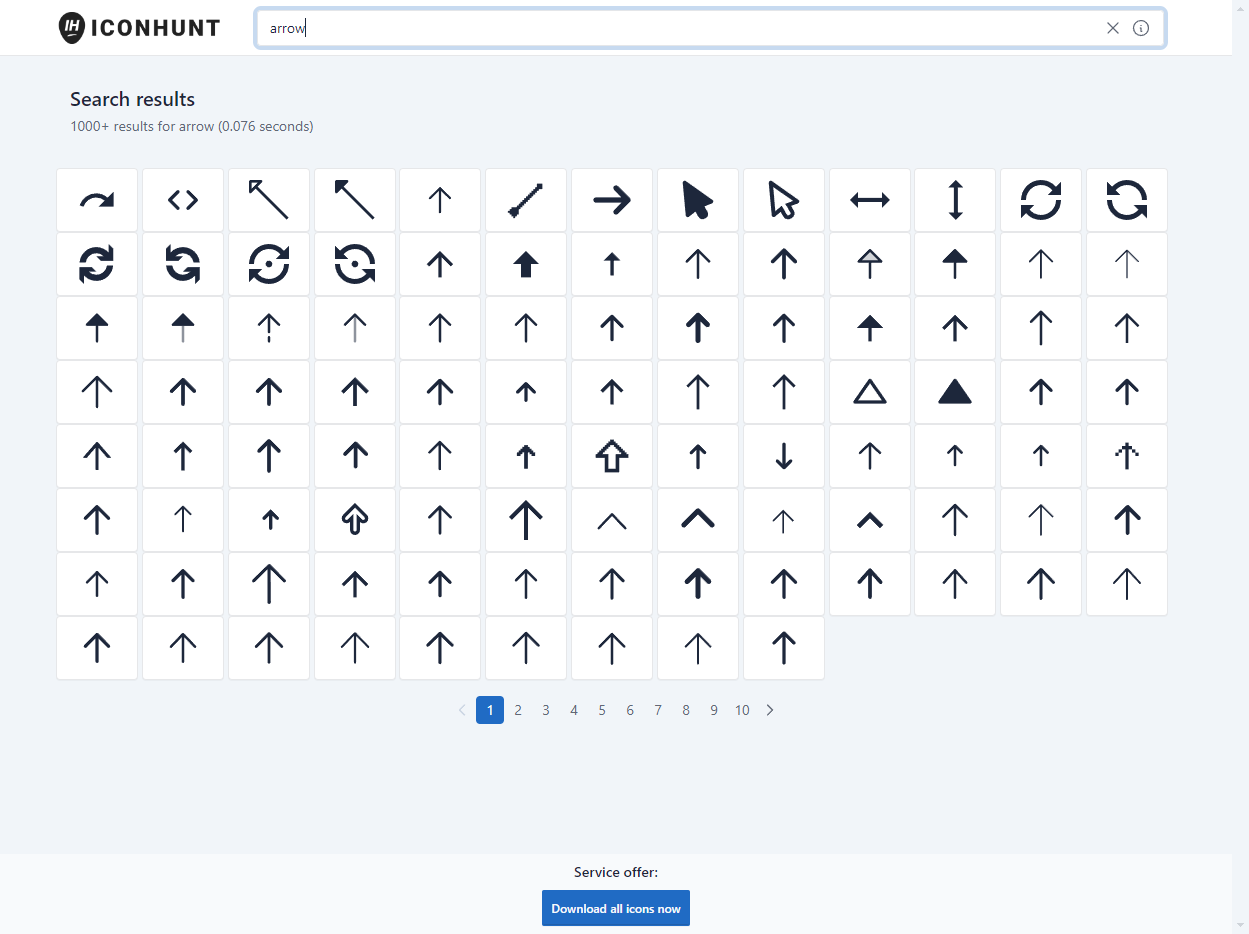Choose the solid filled triangle icon

(x=955, y=392)
